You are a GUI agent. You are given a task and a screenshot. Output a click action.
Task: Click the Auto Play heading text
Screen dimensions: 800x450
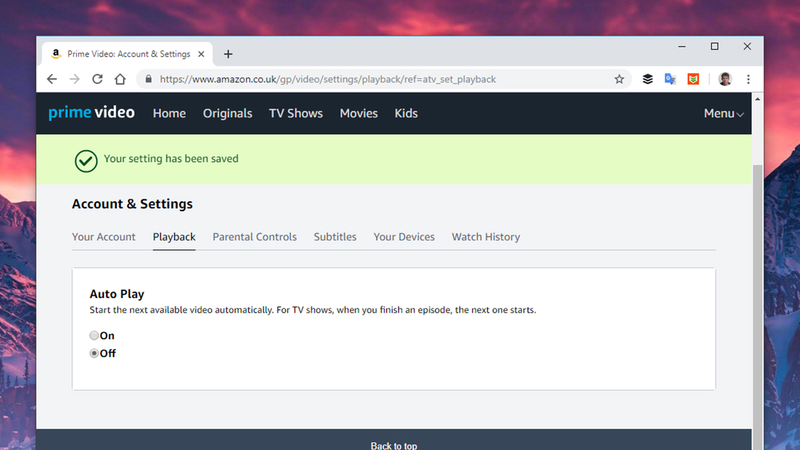[x=117, y=294]
